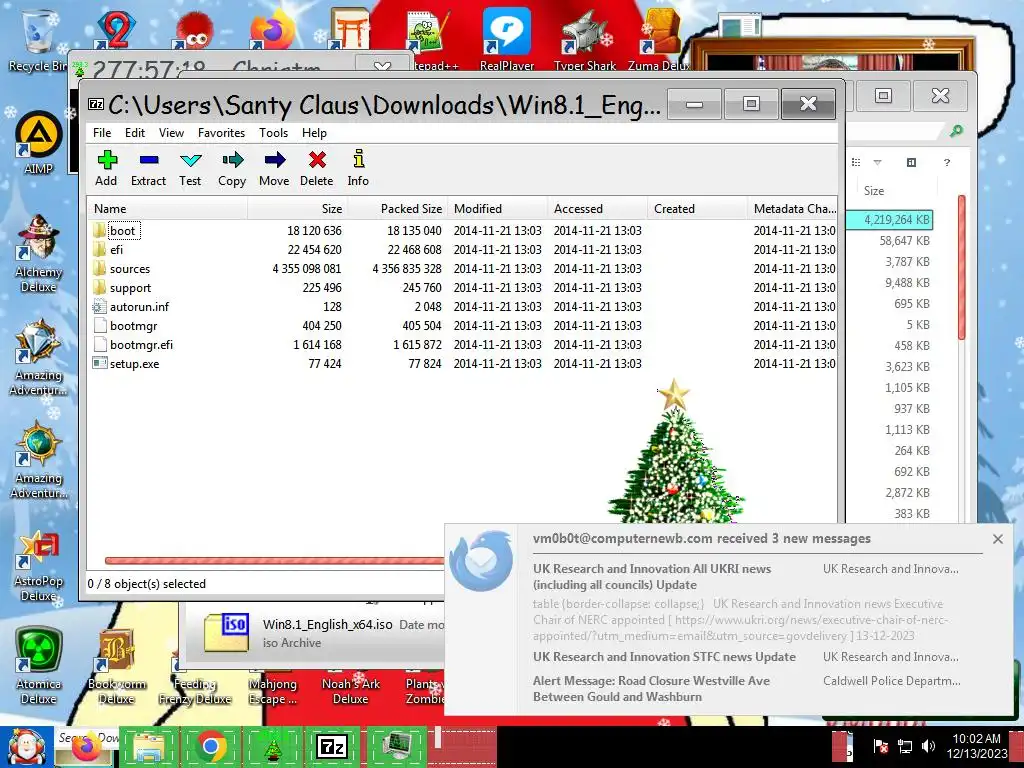Open the Edit menu
Image resolution: width=1024 pixels, height=768 pixels.
coord(135,133)
